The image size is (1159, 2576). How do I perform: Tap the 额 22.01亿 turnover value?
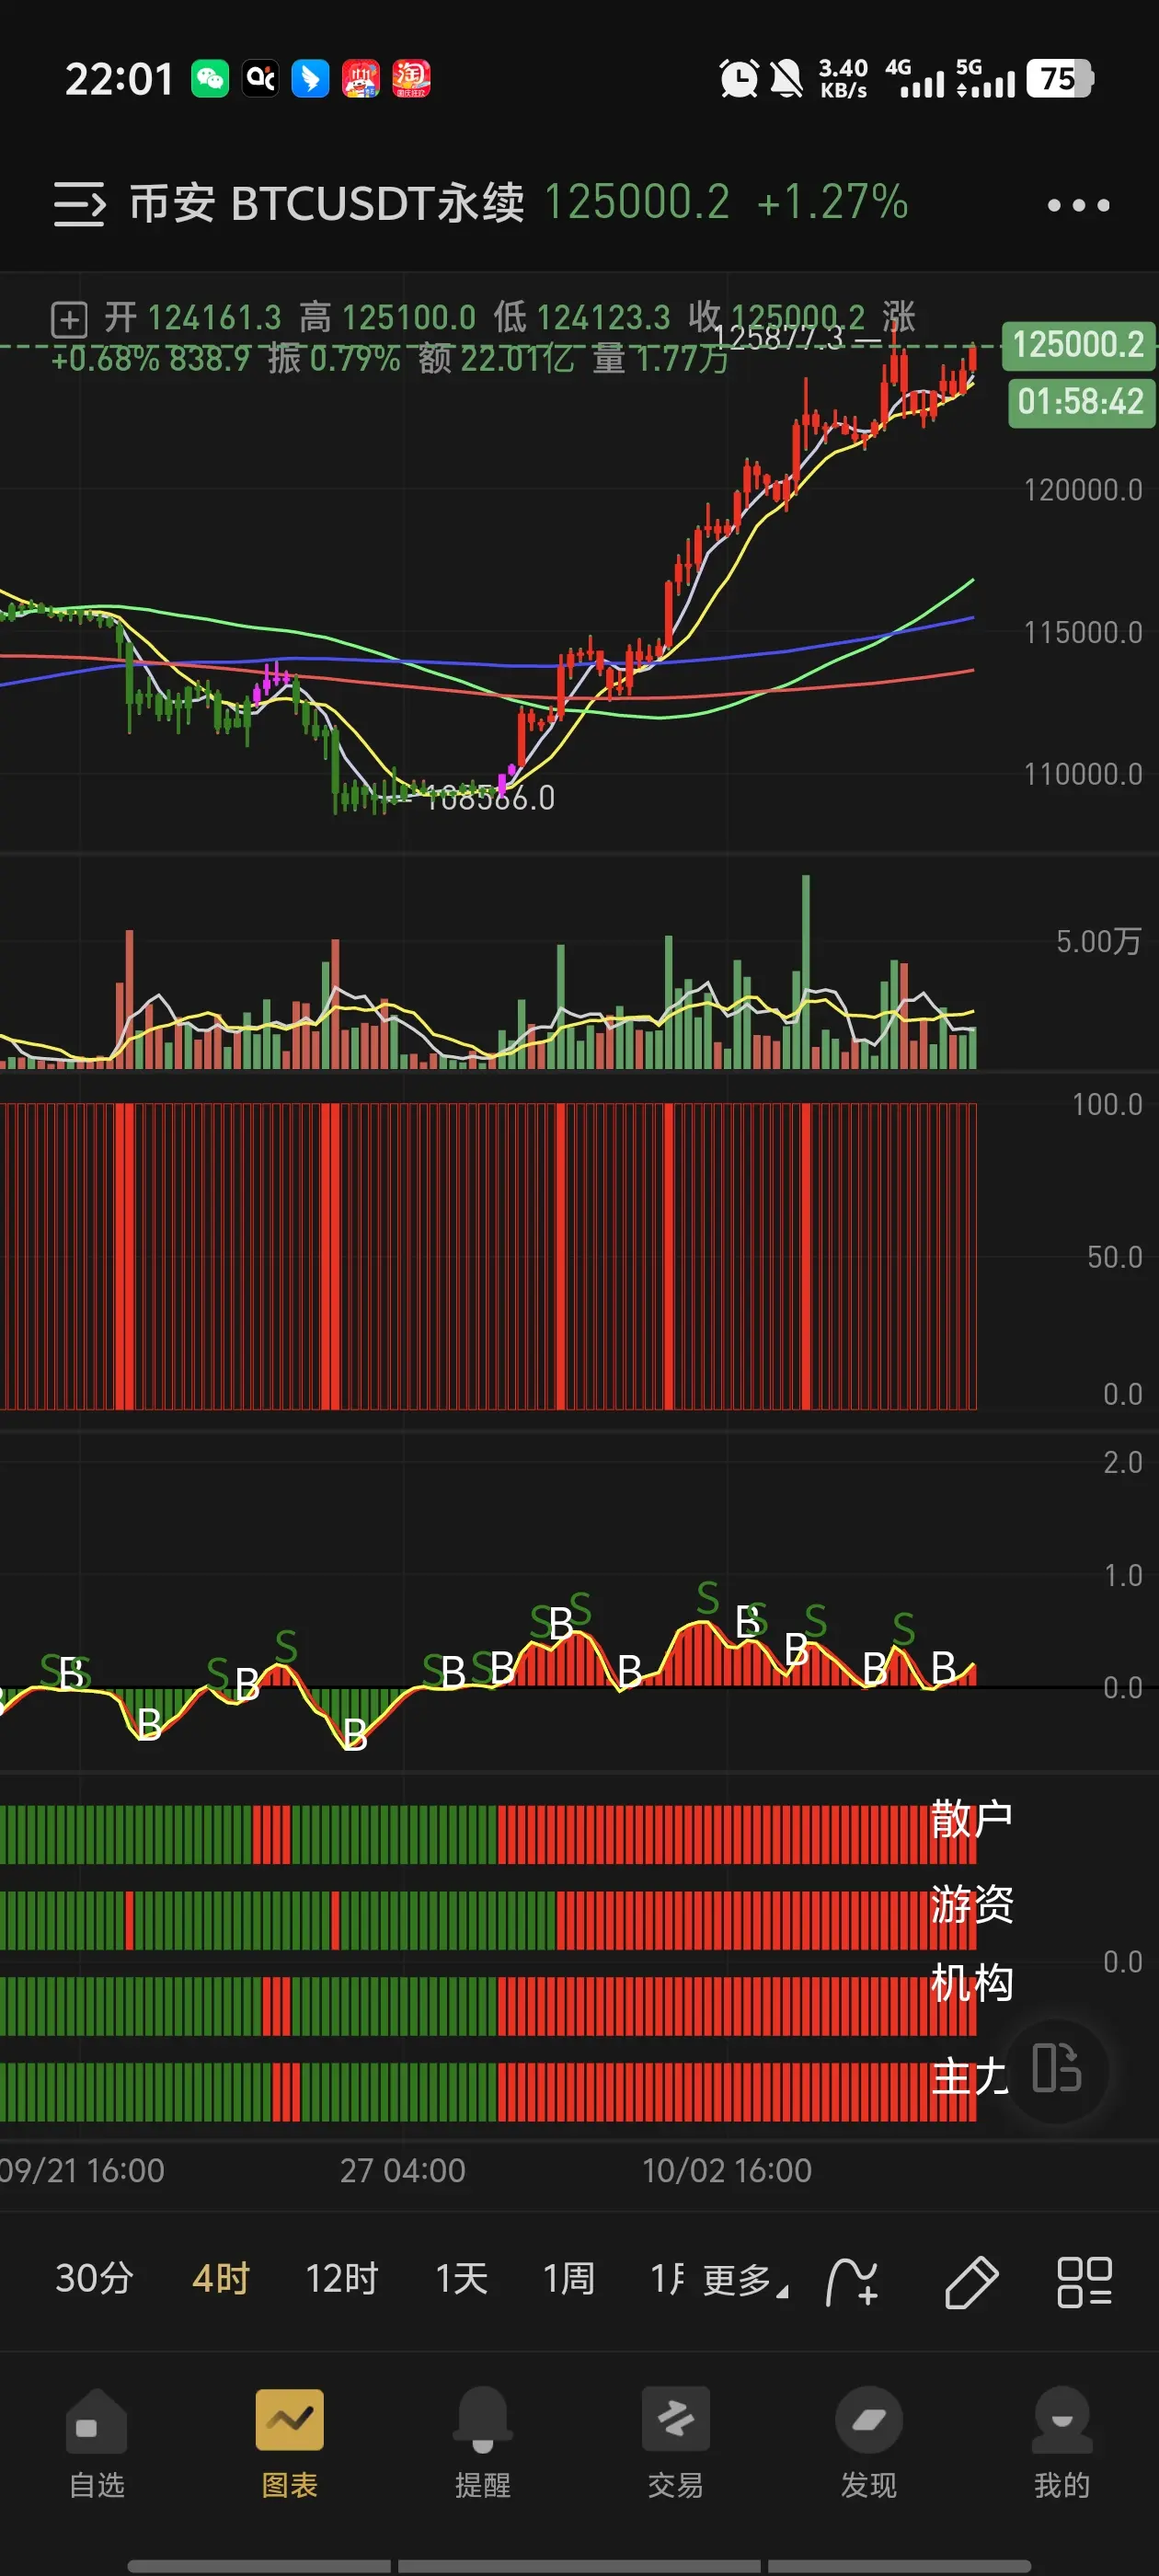(496, 358)
